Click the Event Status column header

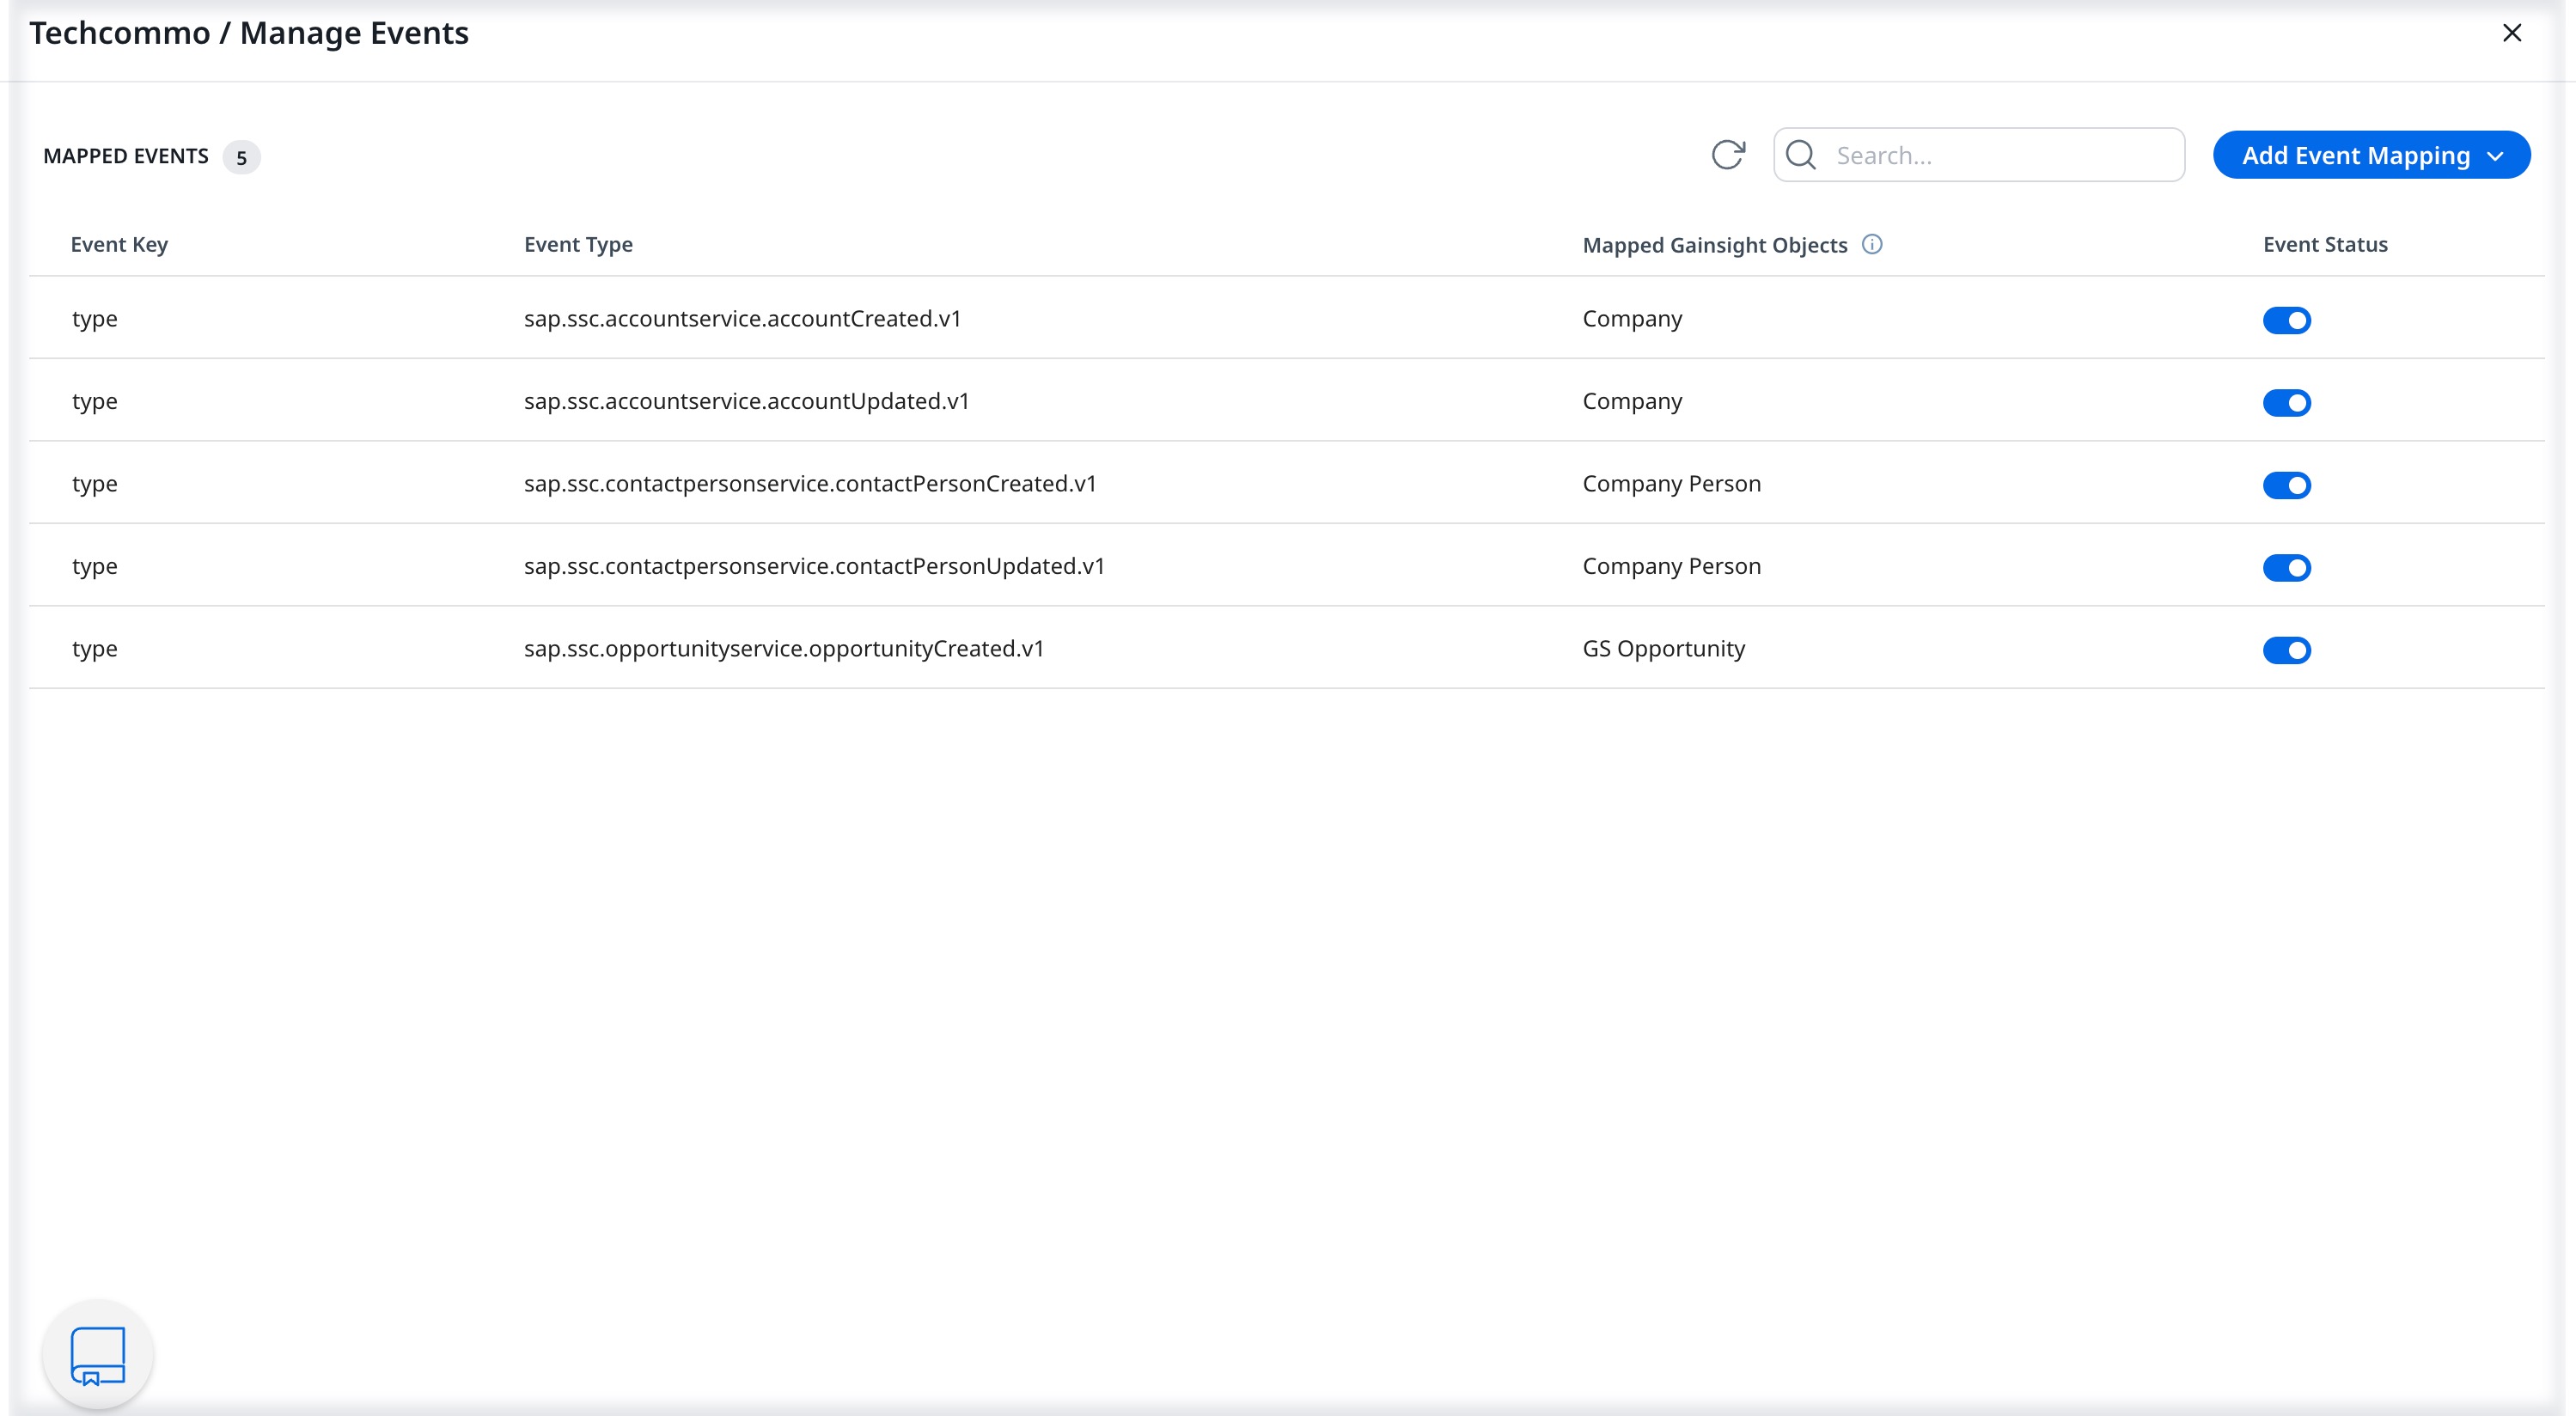coord(2324,244)
